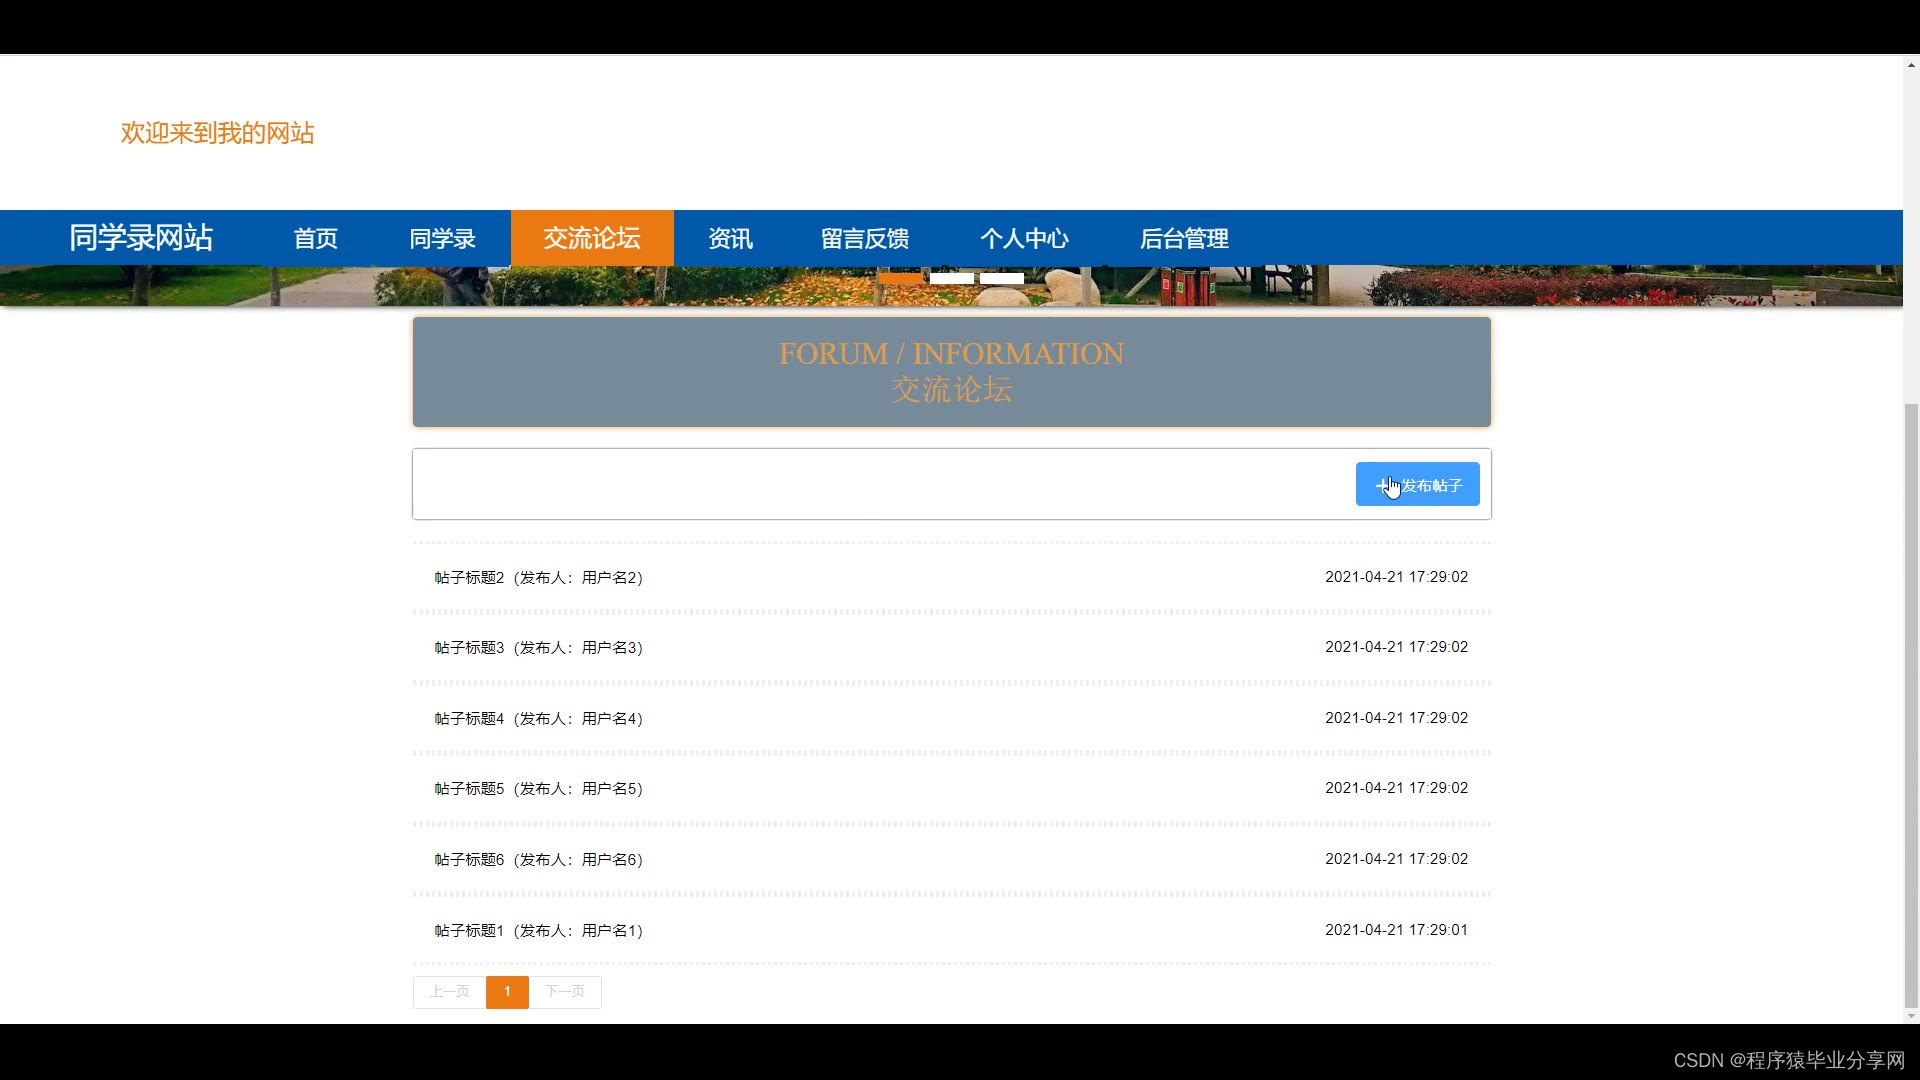1920x1080 pixels.
Task: Click the 同学录网站 site logo text
Action: point(141,238)
